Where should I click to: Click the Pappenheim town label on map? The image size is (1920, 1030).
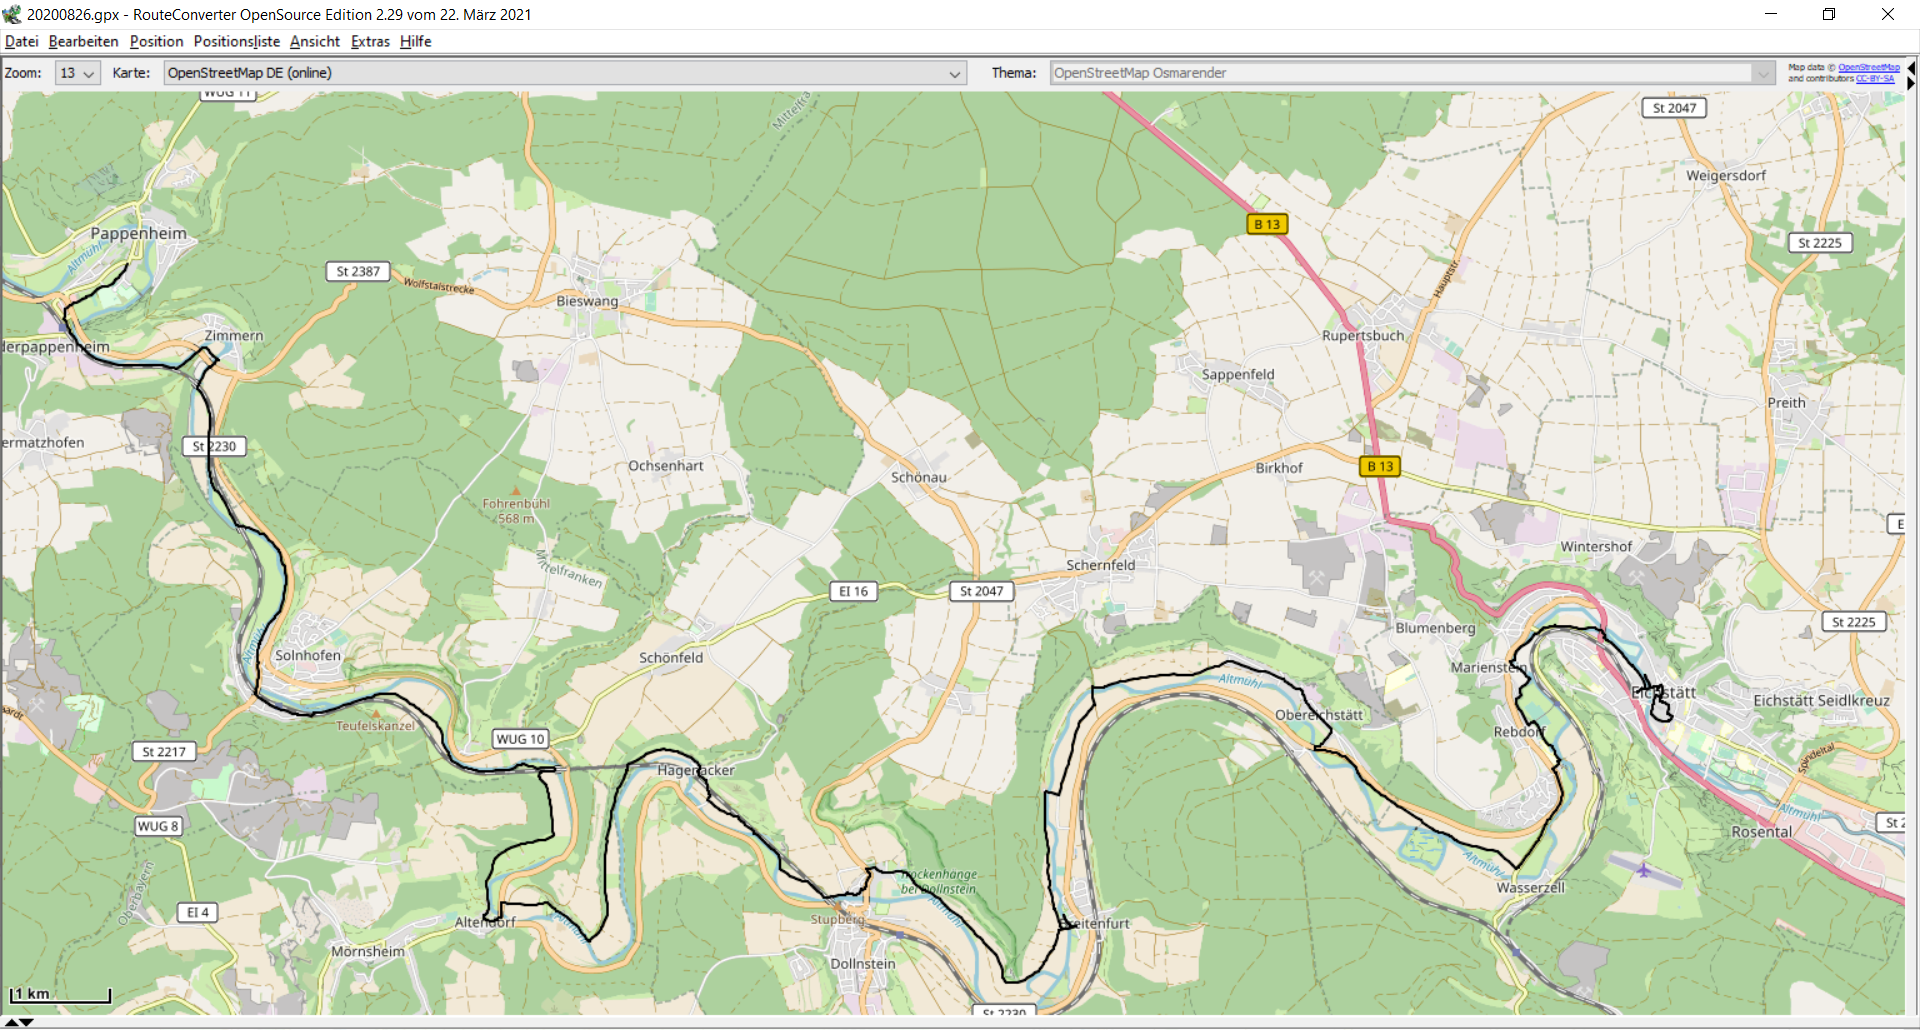click(138, 233)
